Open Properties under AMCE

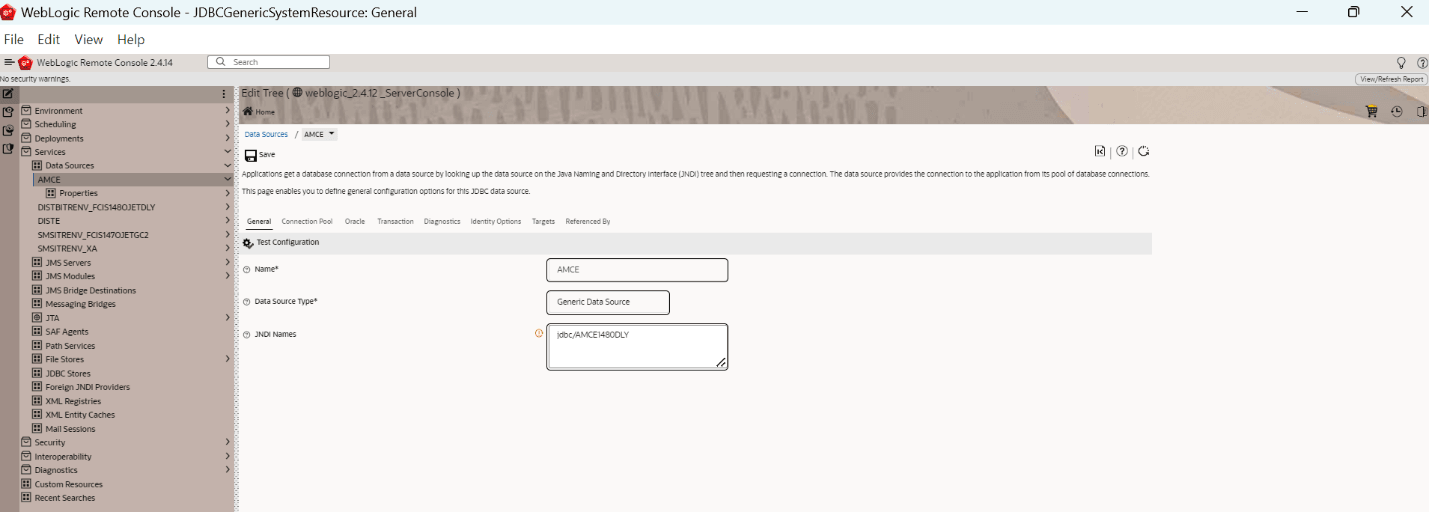78,193
